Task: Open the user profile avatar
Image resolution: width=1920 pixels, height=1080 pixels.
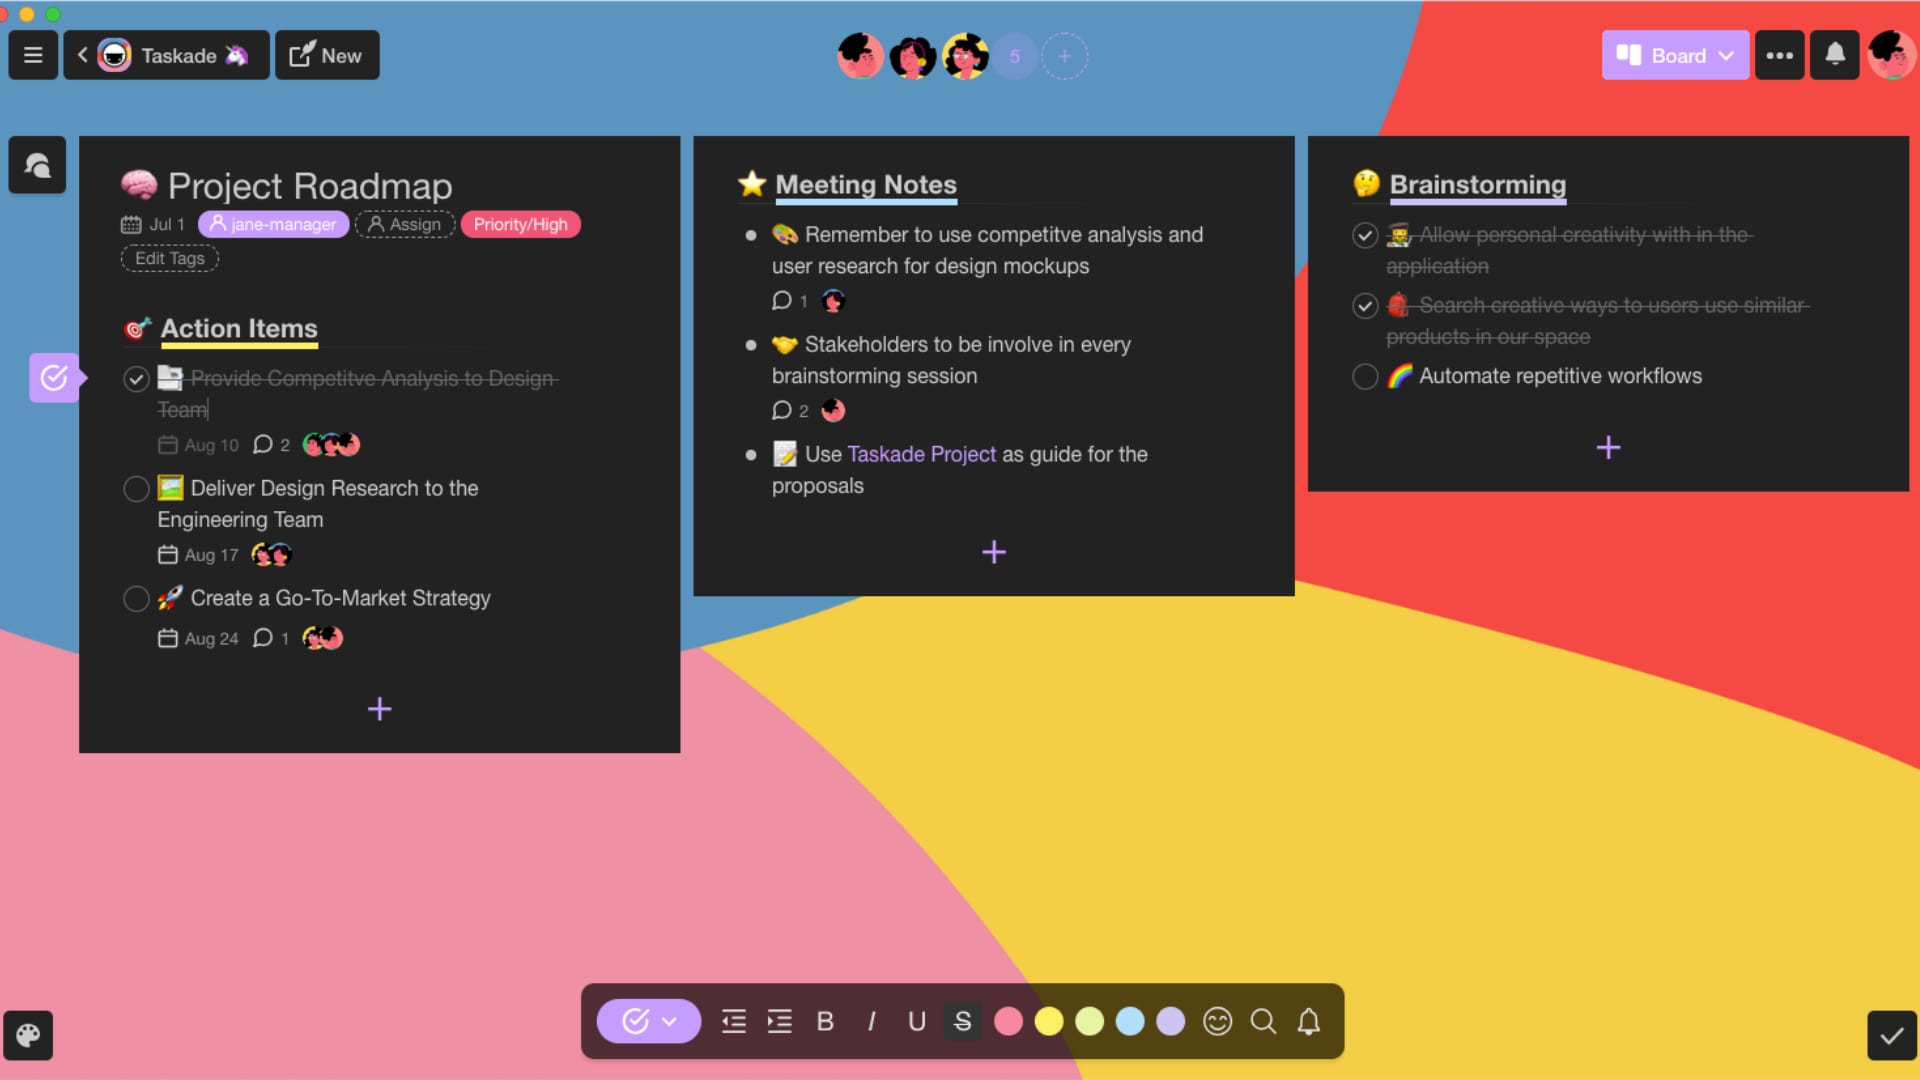Action: click(x=1890, y=55)
